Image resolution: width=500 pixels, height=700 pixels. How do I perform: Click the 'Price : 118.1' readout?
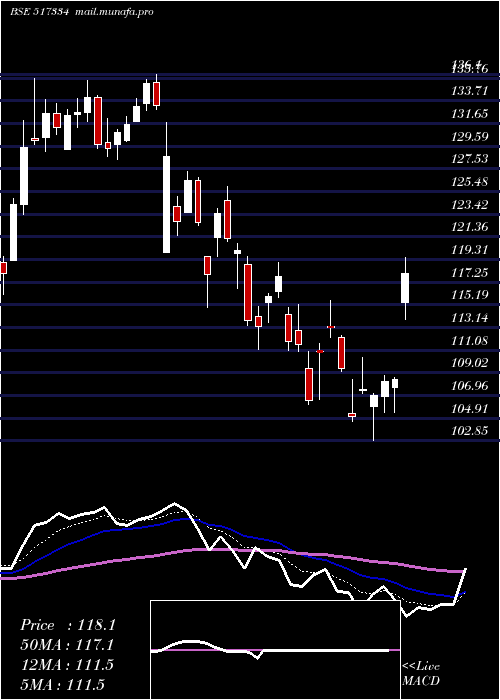coord(68,625)
